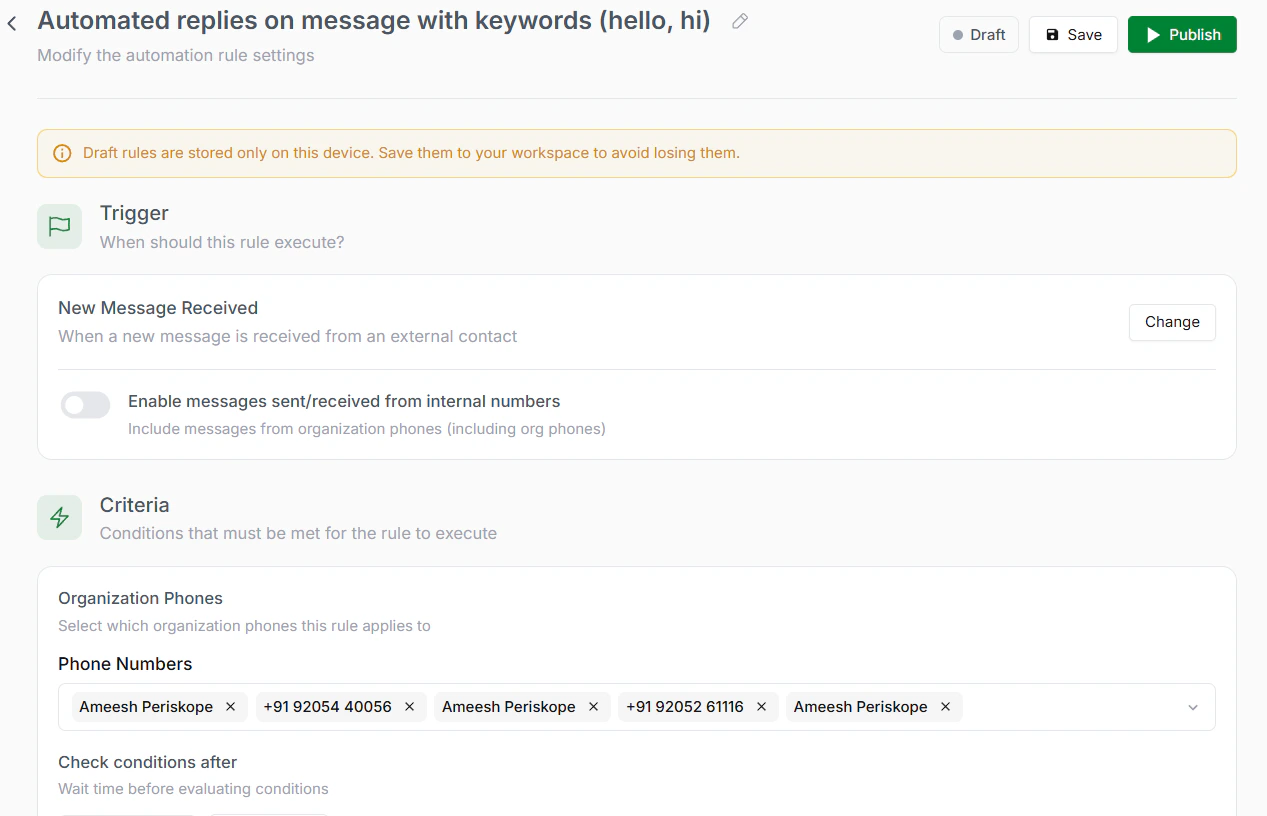The height and width of the screenshot is (816, 1267).
Task: Click the info icon in the draft warning banner
Action: [x=62, y=153]
